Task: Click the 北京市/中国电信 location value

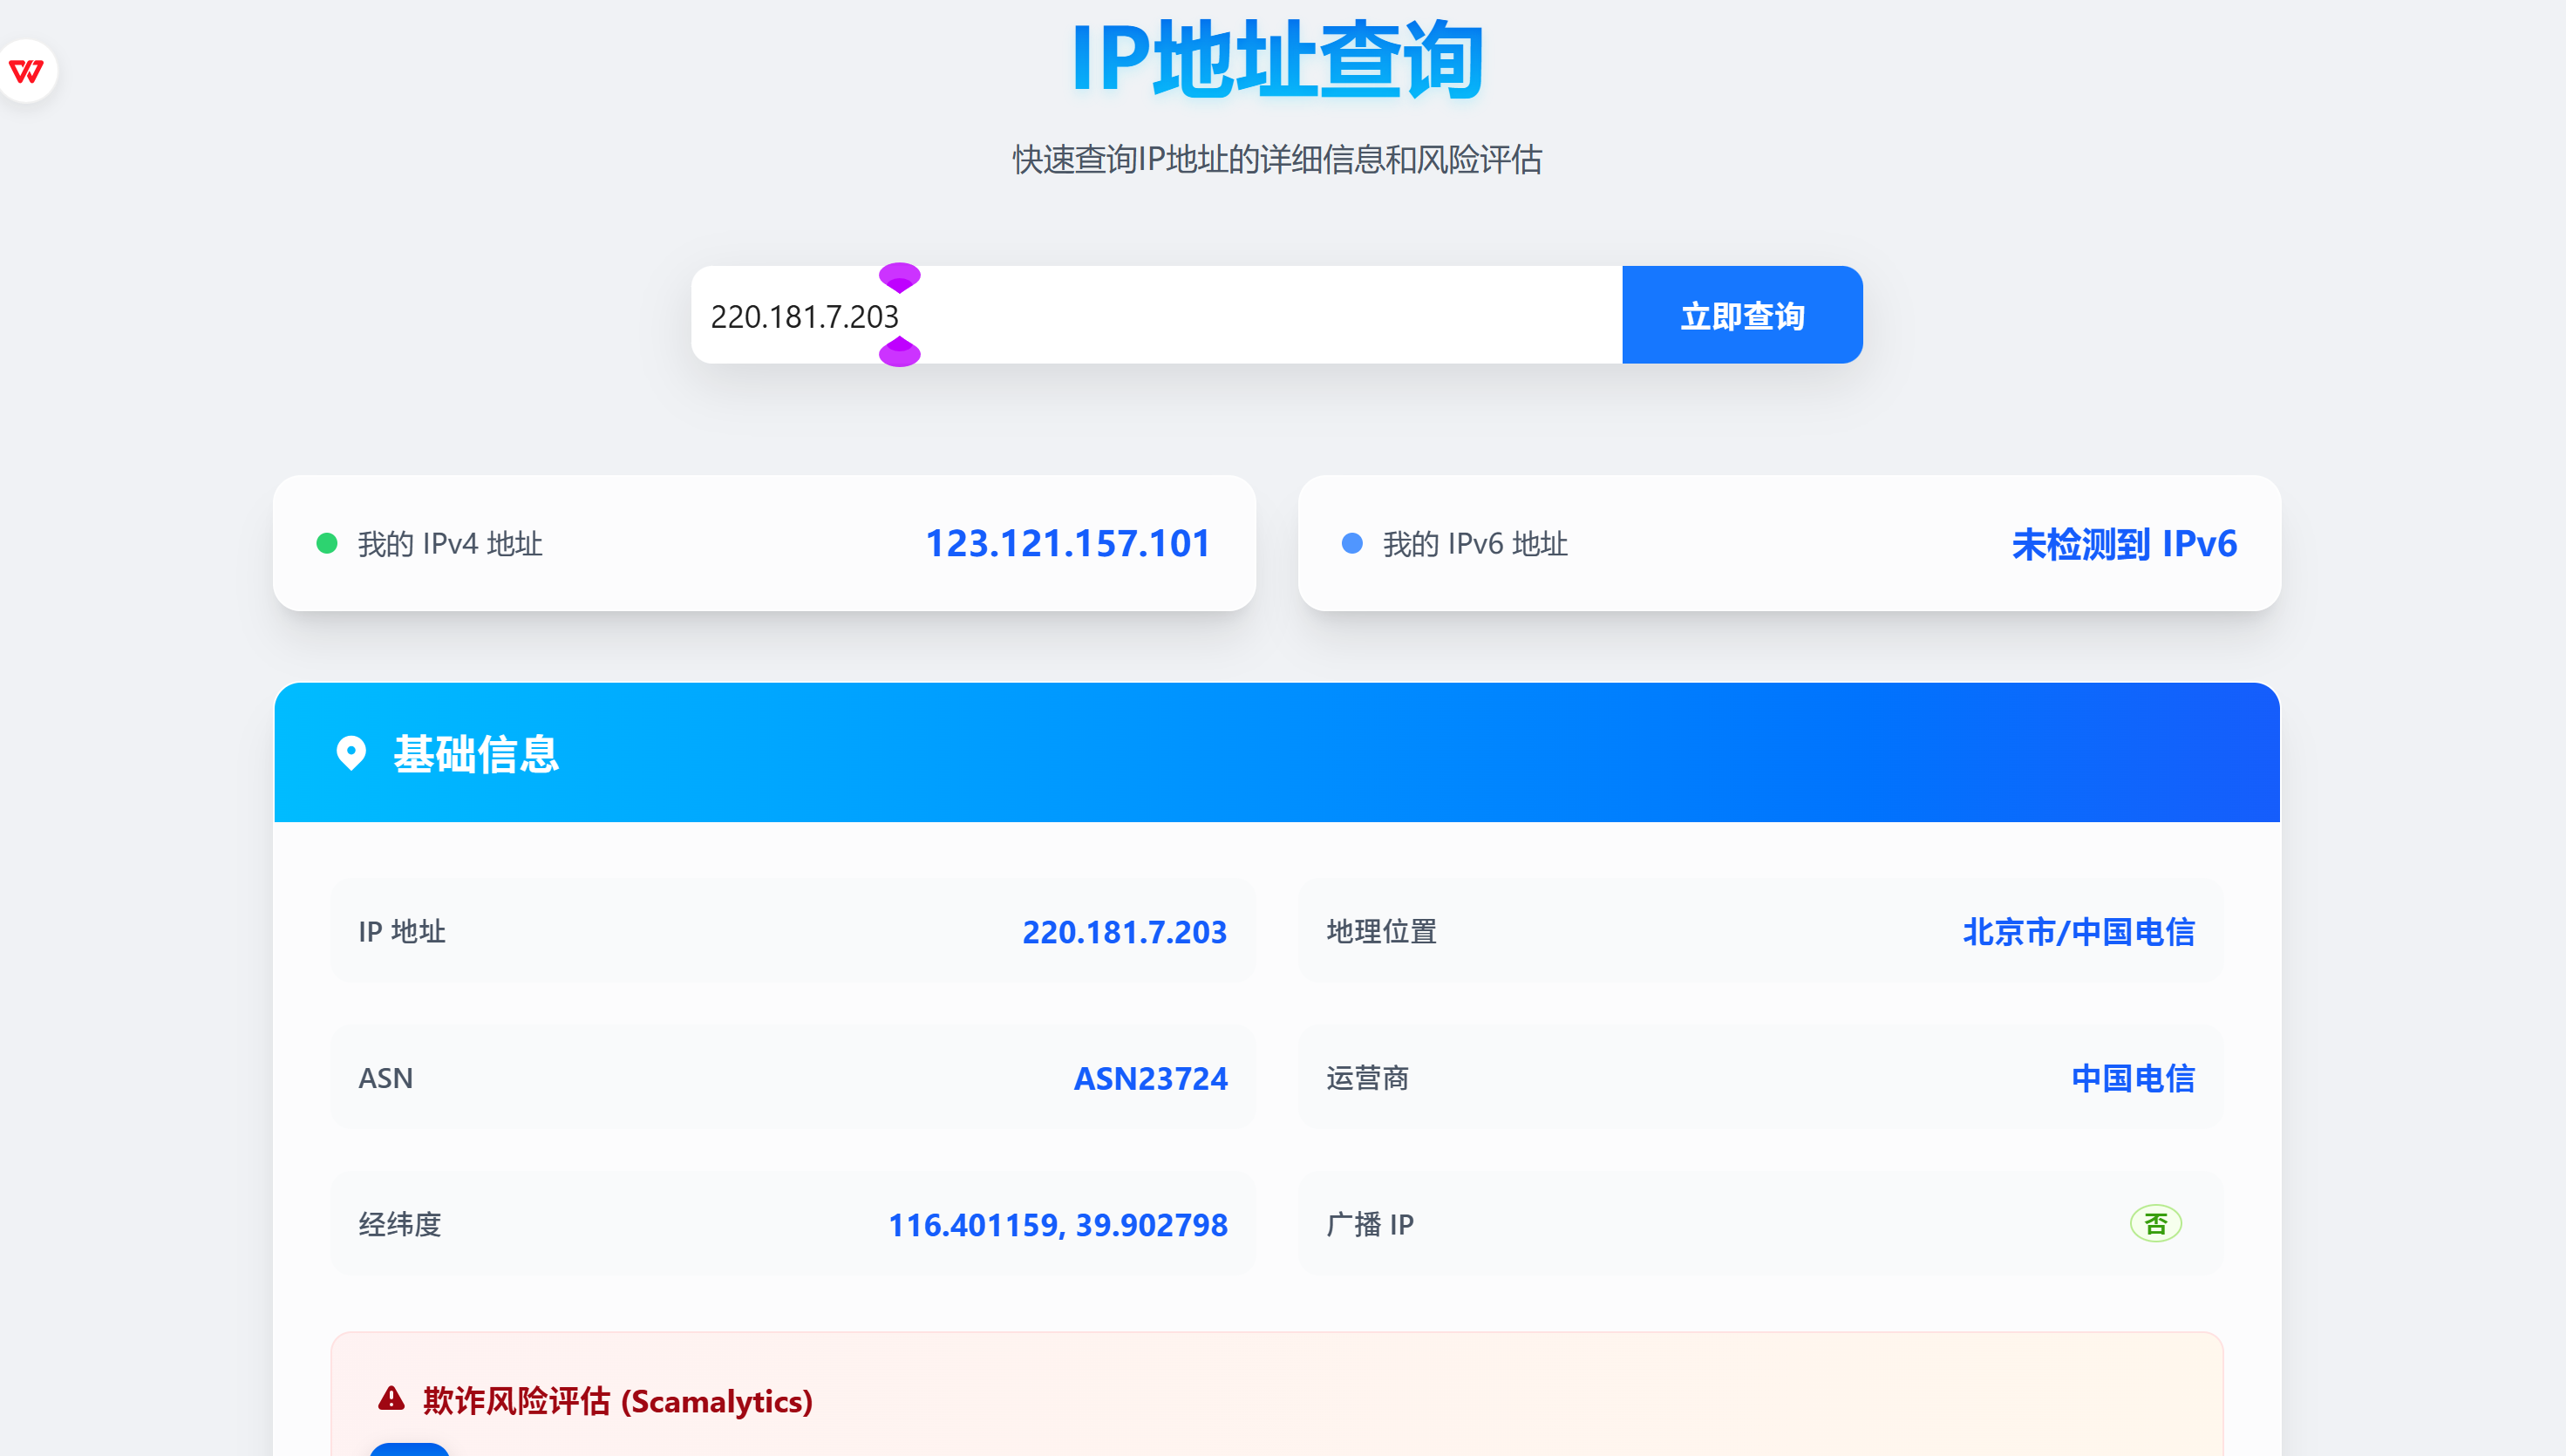Action: click(2078, 932)
